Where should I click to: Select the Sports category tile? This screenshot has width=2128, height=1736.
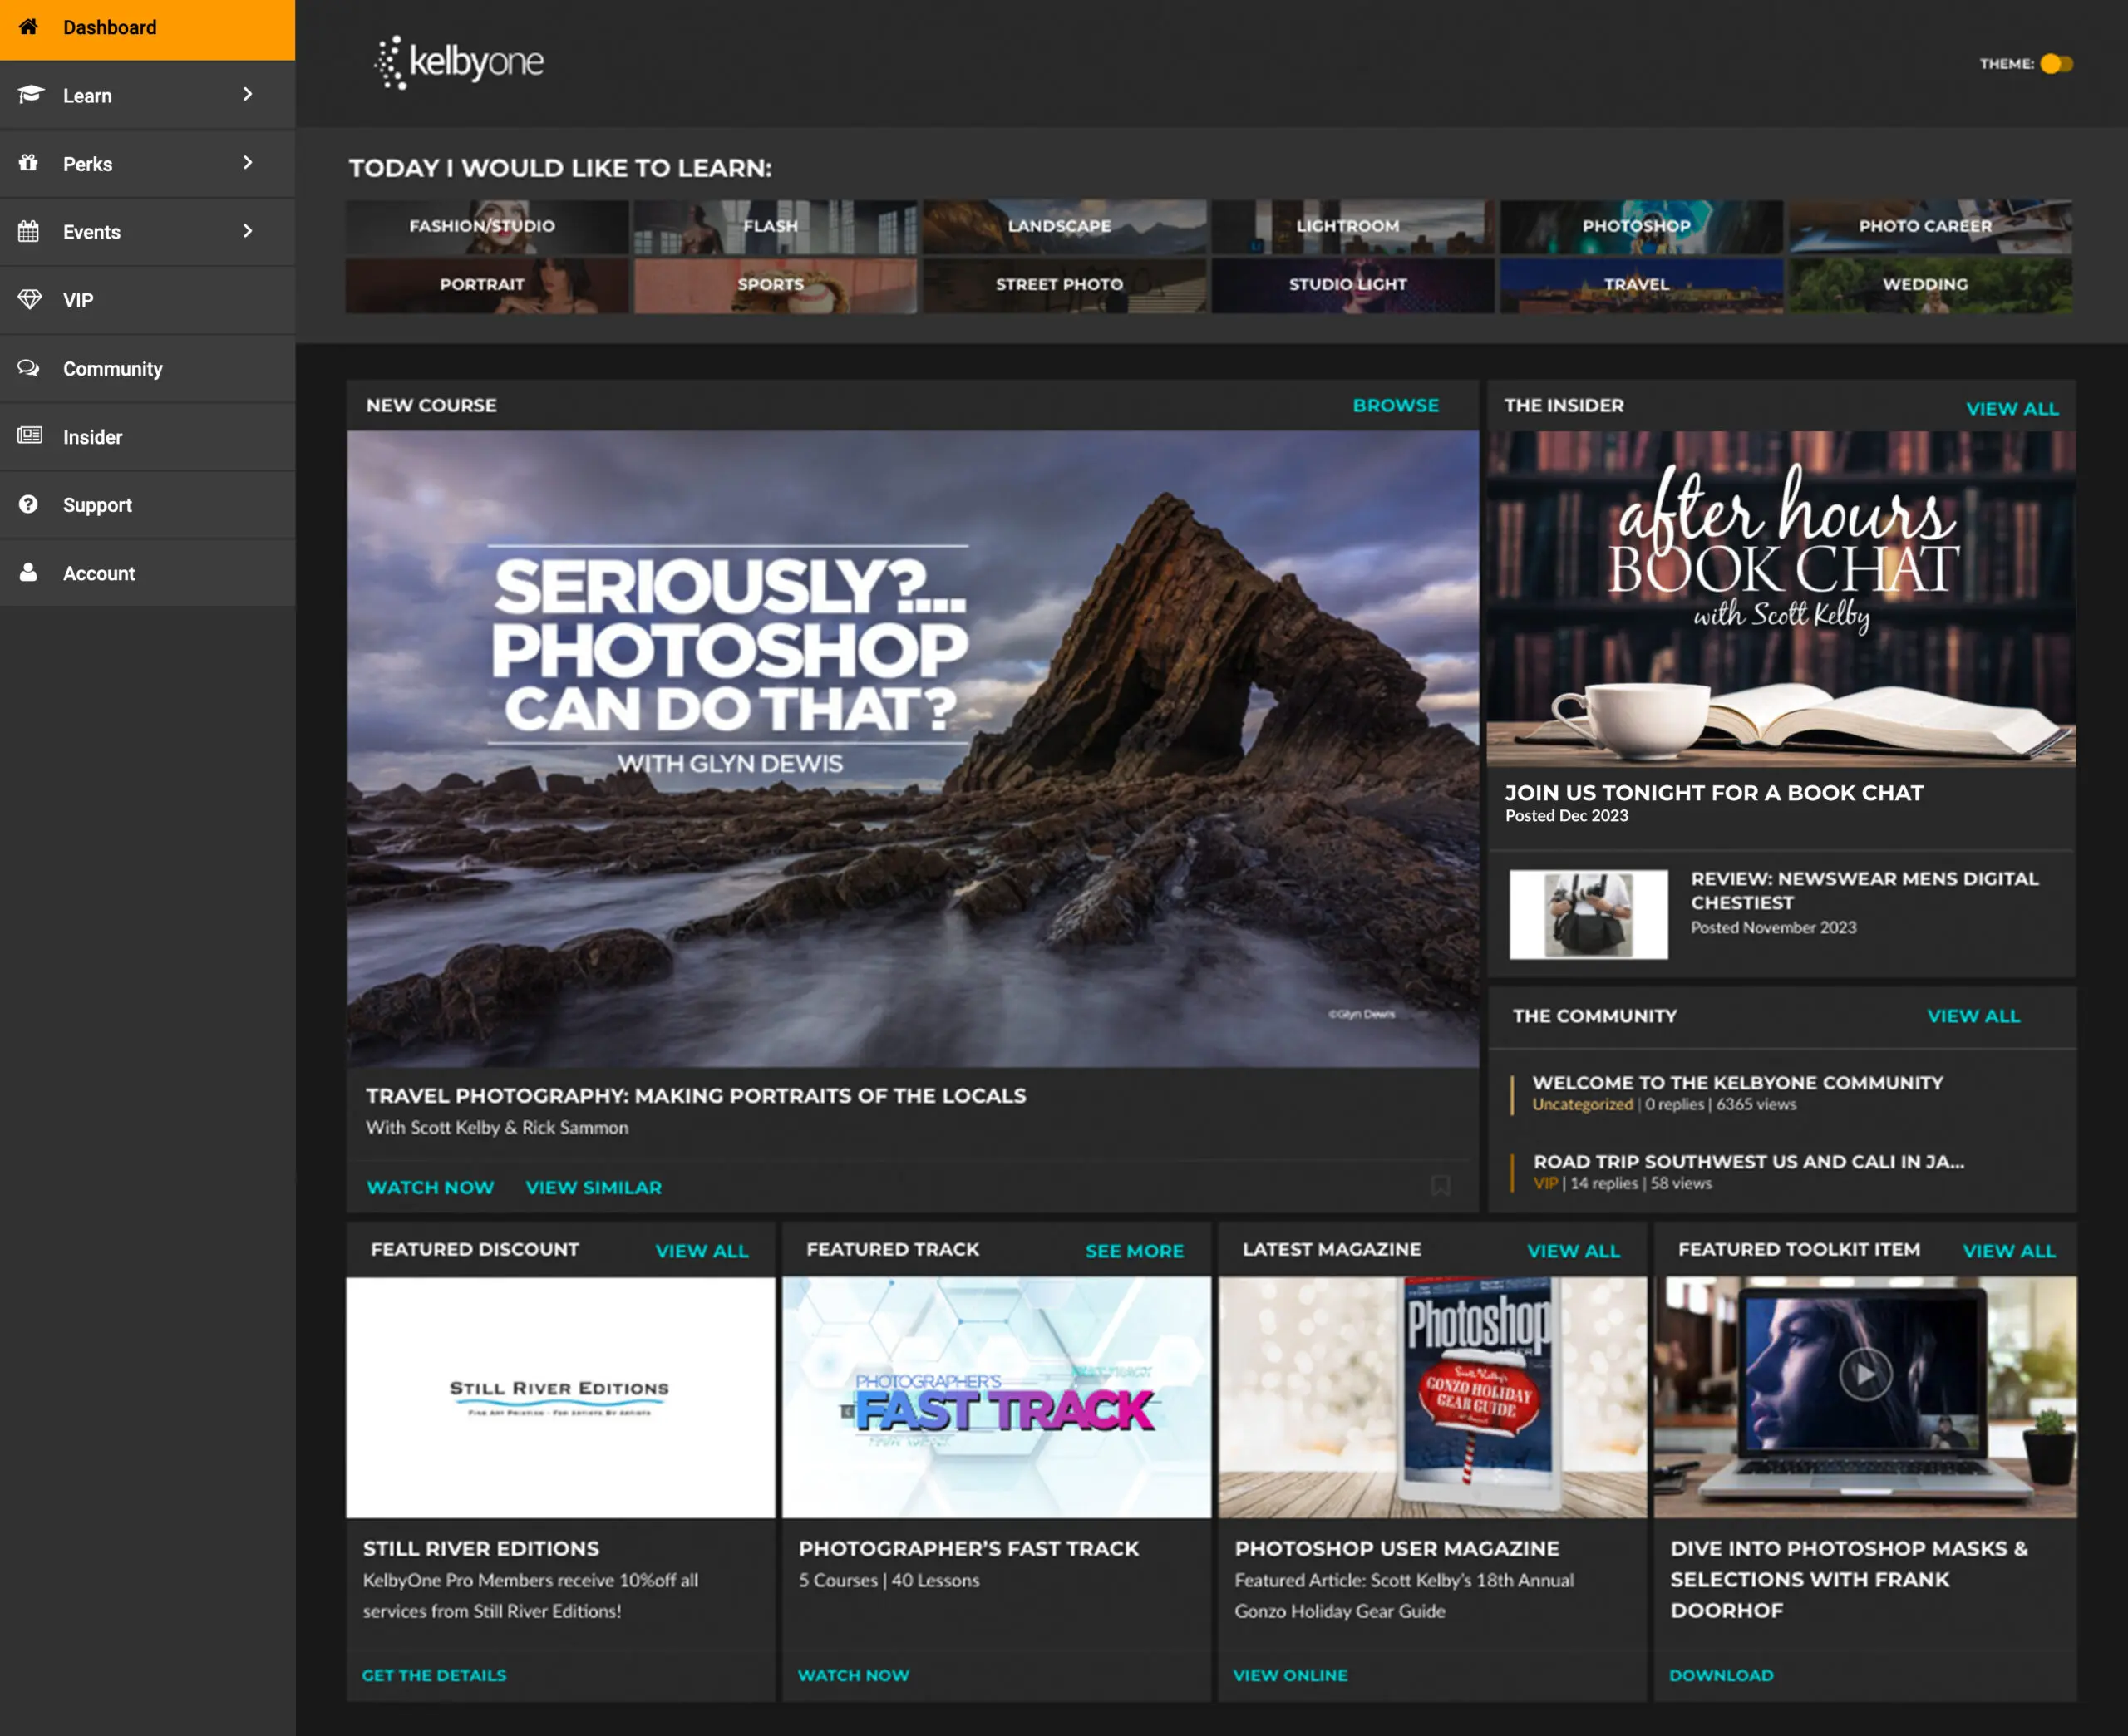(775, 286)
